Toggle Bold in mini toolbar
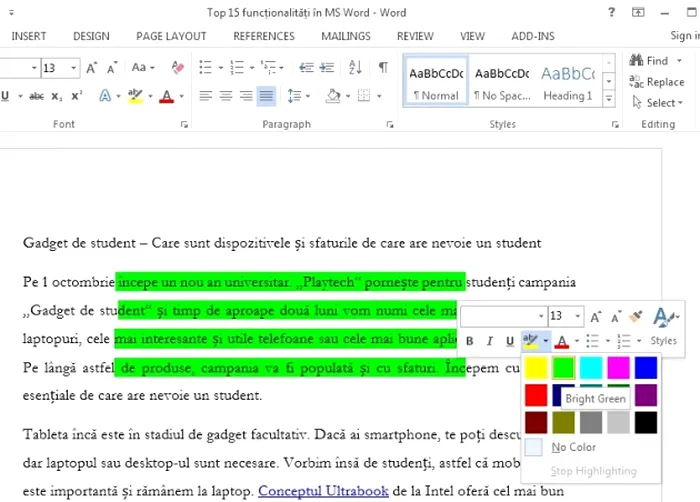 coord(470,341)
